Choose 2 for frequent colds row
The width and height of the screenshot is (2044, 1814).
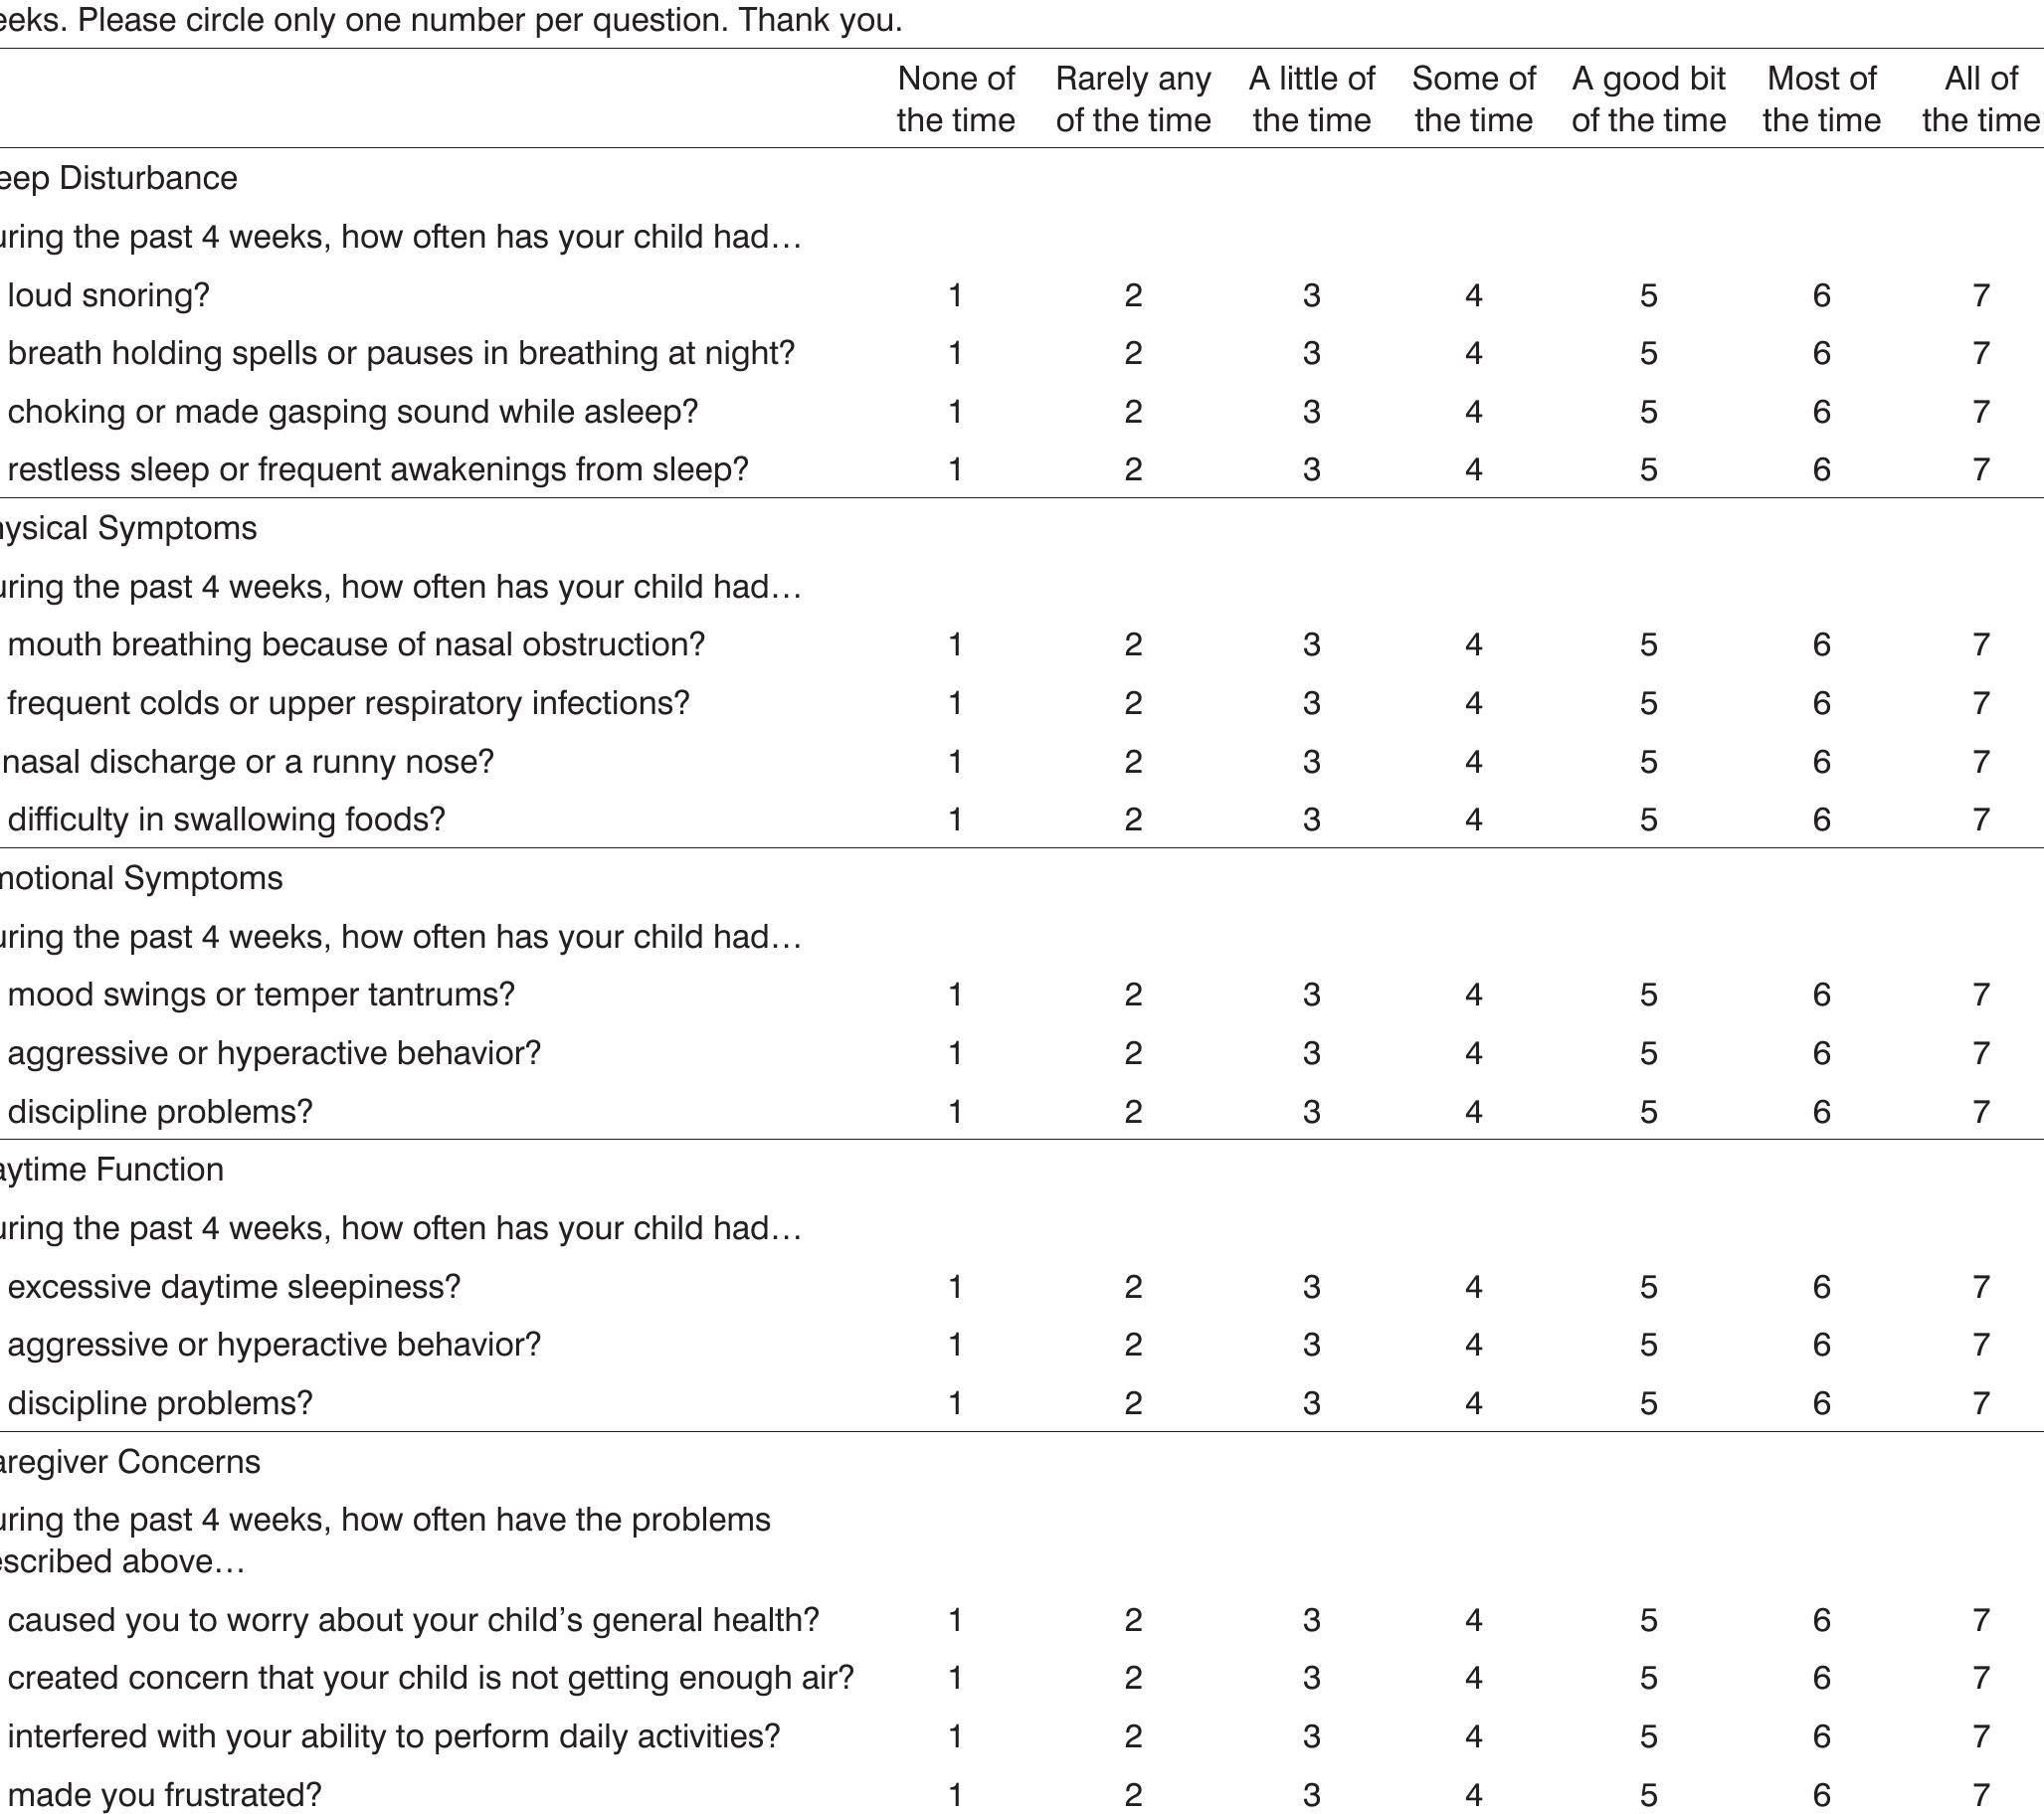pos(1132,703)
